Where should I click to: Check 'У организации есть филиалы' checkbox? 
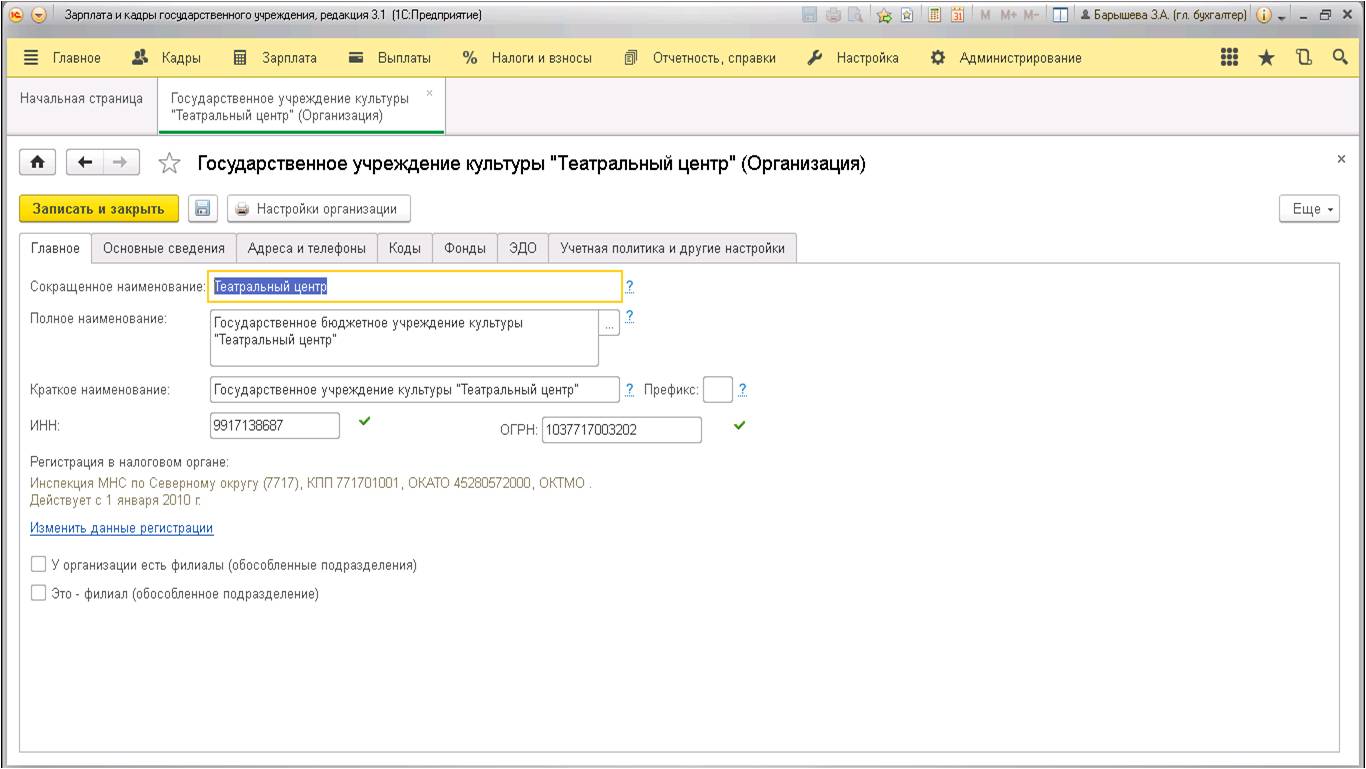tap(39, 565)
